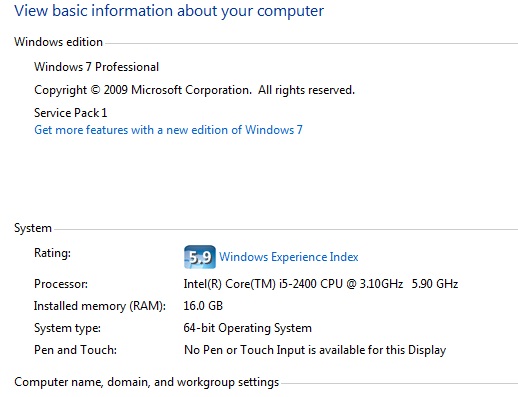Click Computer name, domain, and workgroup settings header

[x=147, y=382]
